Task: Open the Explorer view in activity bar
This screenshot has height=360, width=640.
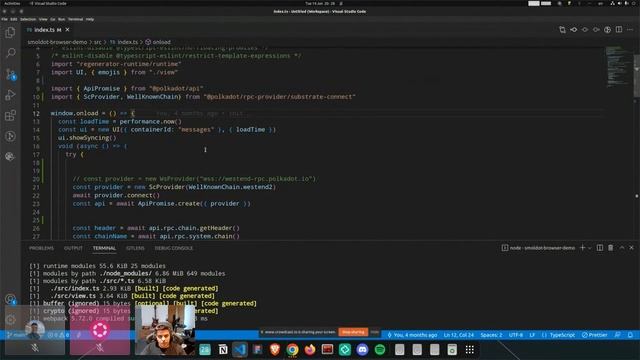Action: click(11, 33)
